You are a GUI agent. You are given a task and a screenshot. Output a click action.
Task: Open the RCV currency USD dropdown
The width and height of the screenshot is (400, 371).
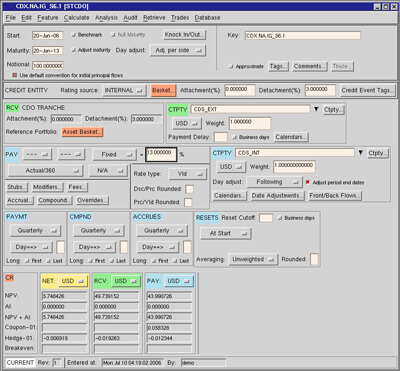coord(126,281)
